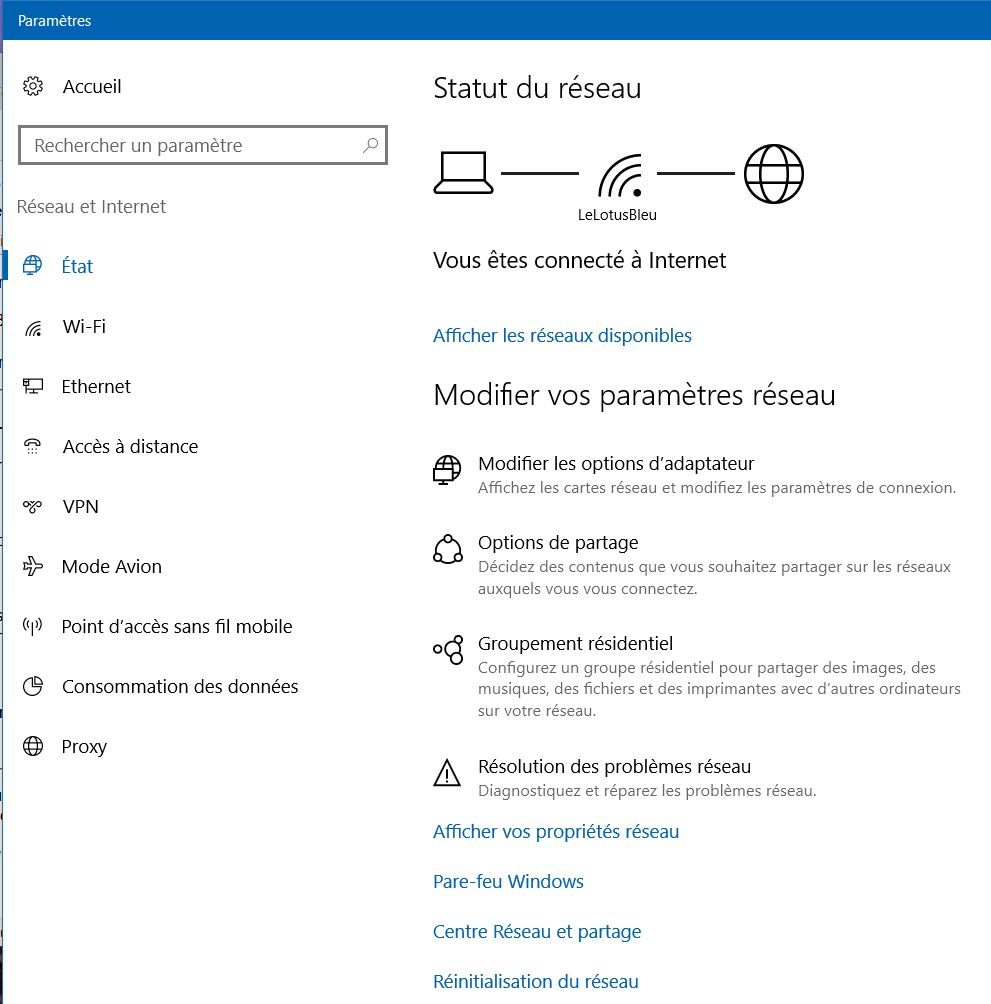Screen dimensions: 991x1004
Task: Open the Ethernet settings page
Action: pos(96,387)
